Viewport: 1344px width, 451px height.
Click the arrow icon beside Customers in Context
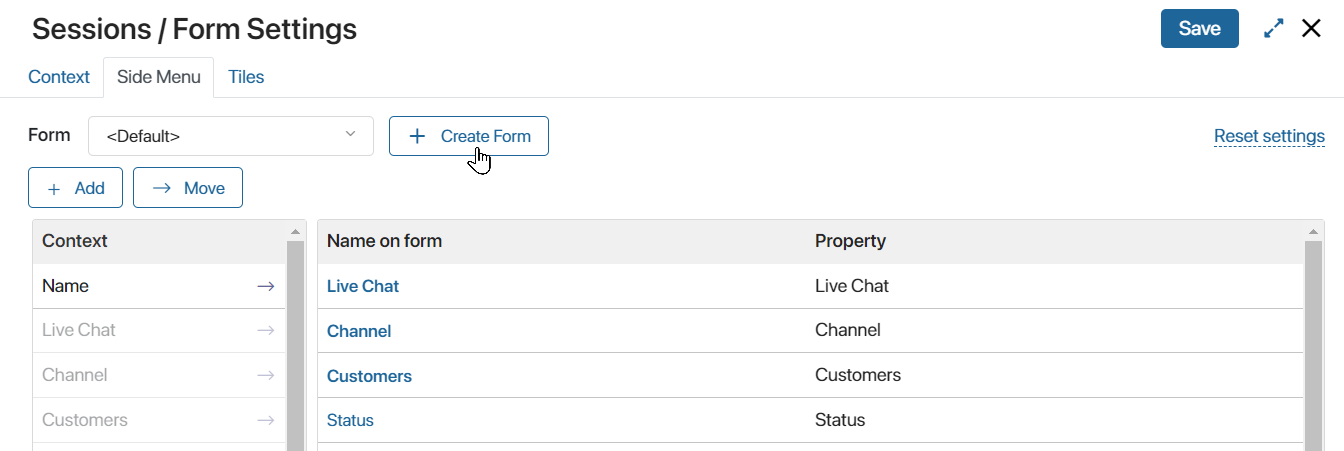(265, 420)
